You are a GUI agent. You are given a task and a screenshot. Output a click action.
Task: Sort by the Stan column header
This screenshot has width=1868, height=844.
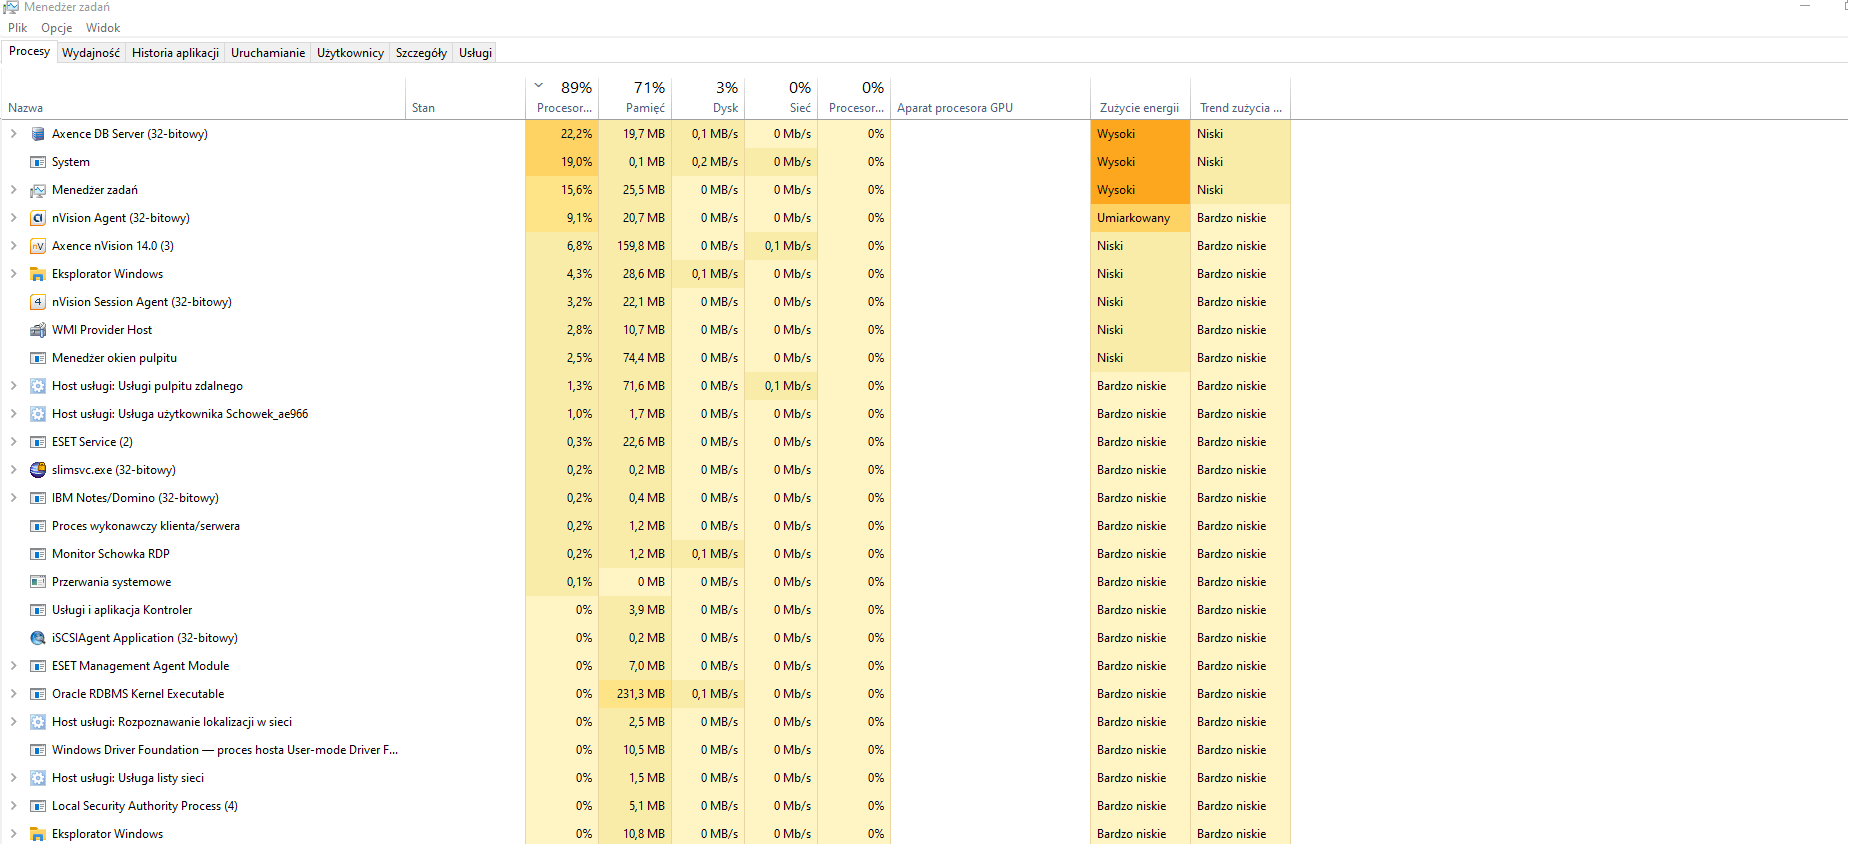(x=465, y=98)
